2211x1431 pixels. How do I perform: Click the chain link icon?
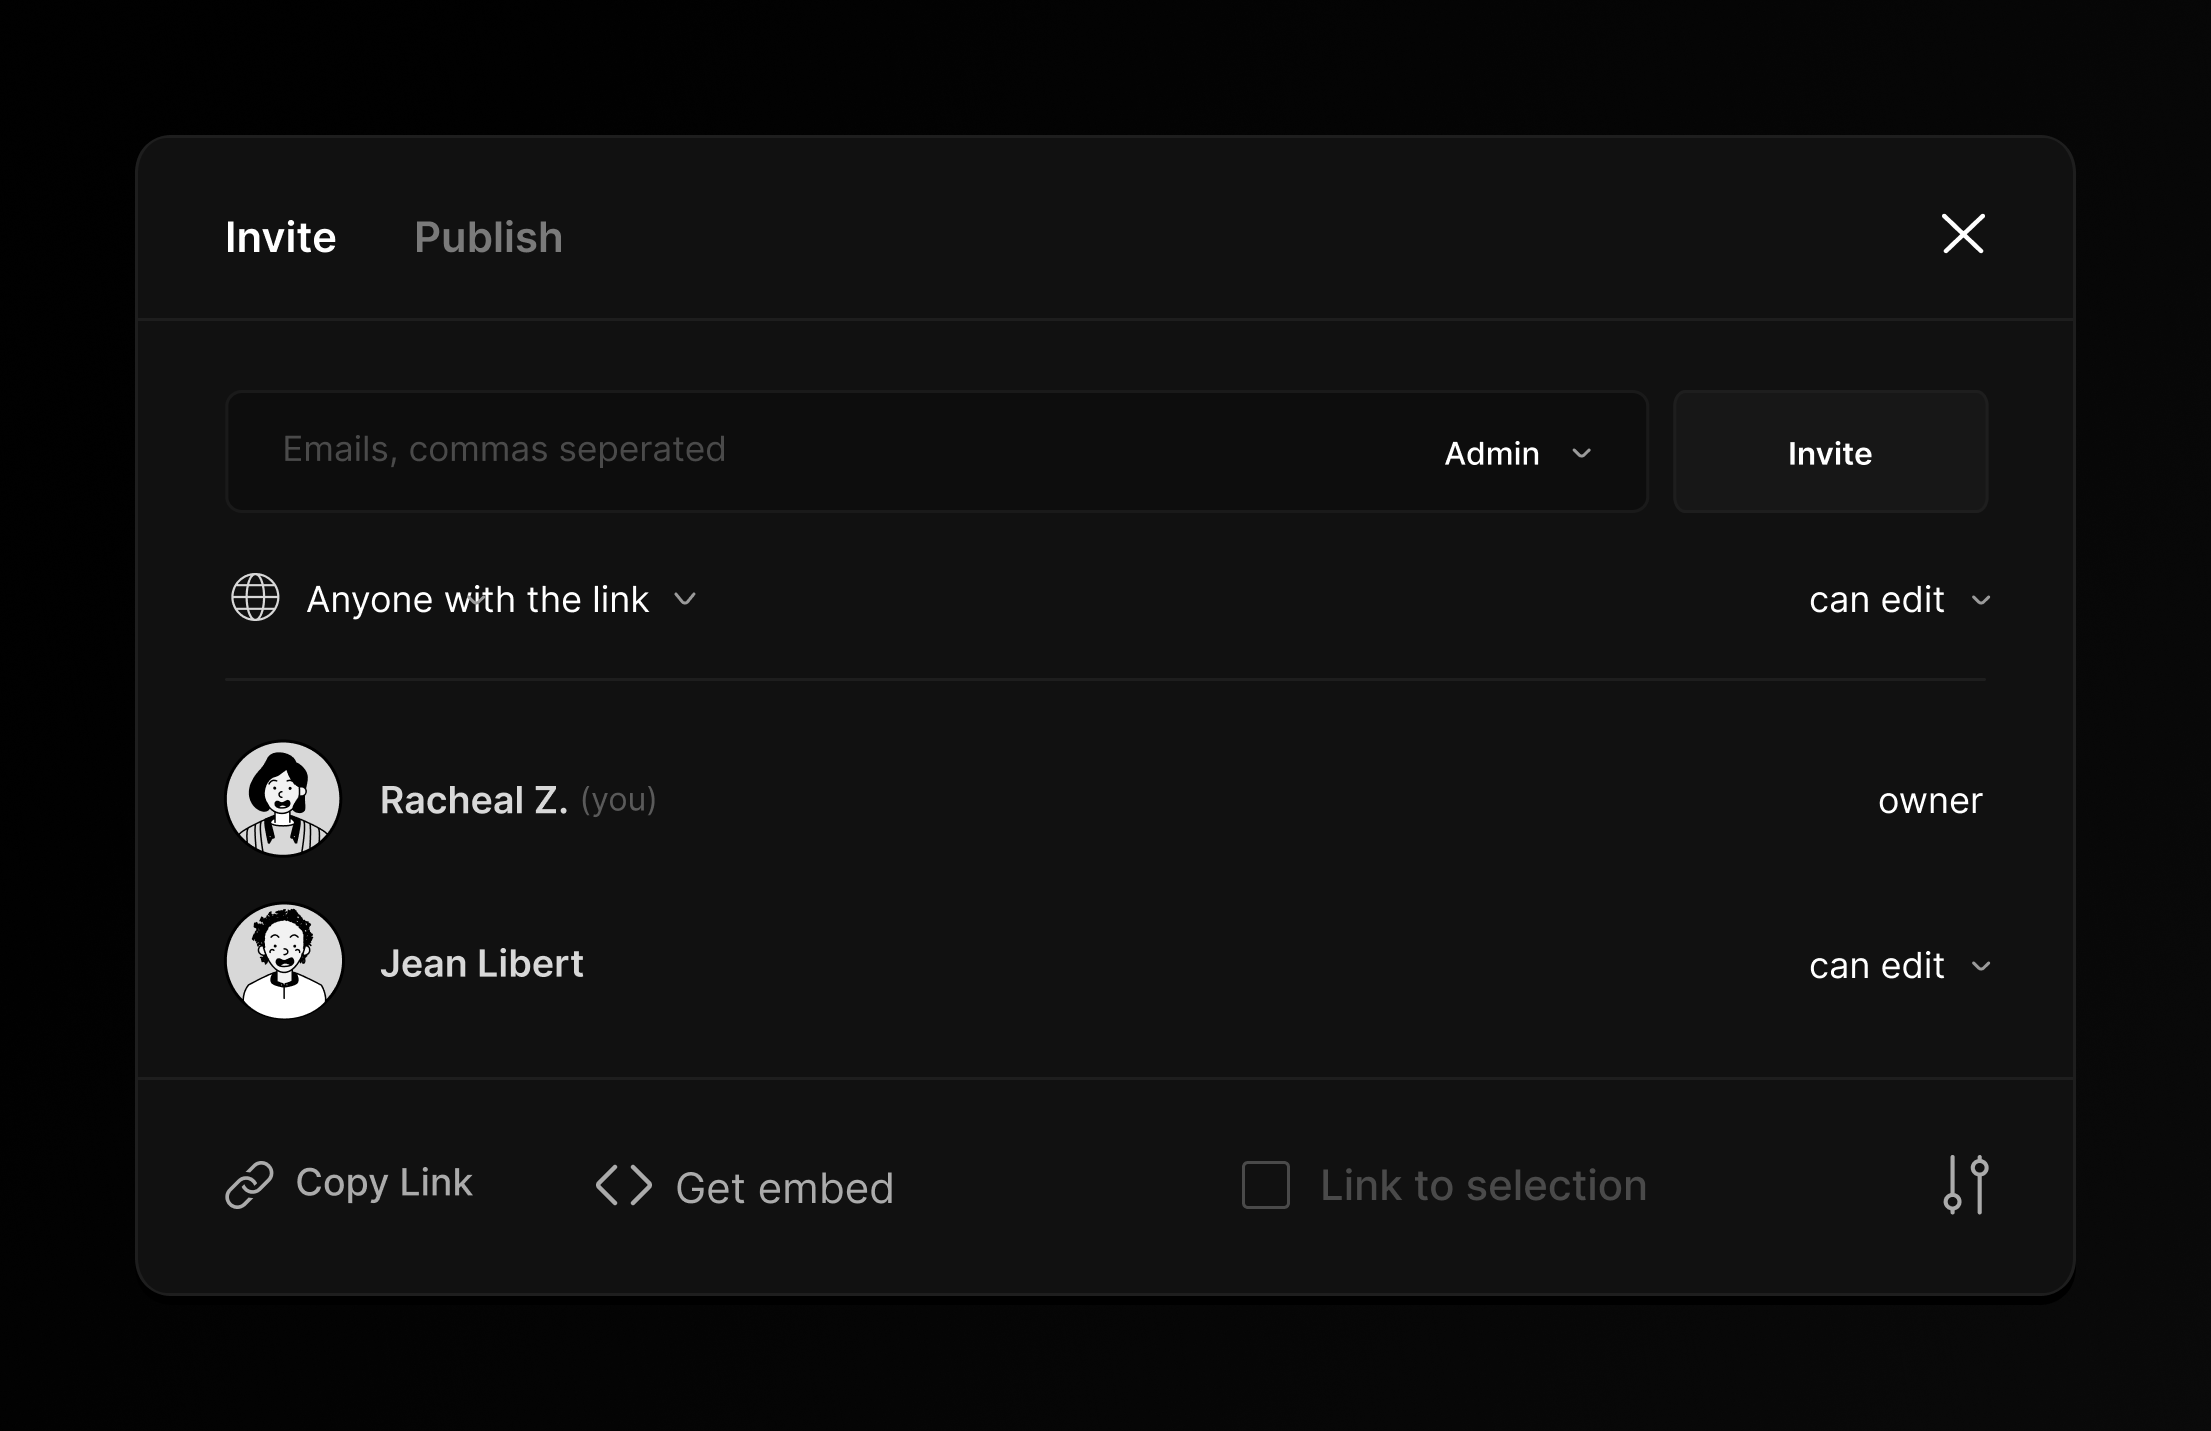point(249,1185)
